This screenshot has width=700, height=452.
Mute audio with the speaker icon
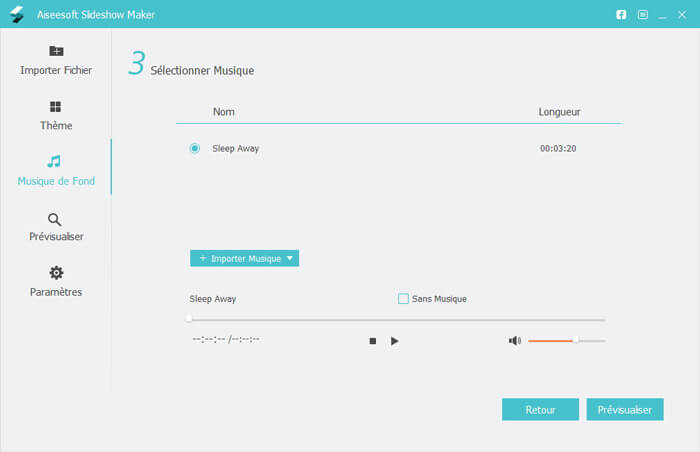(514, 341)
